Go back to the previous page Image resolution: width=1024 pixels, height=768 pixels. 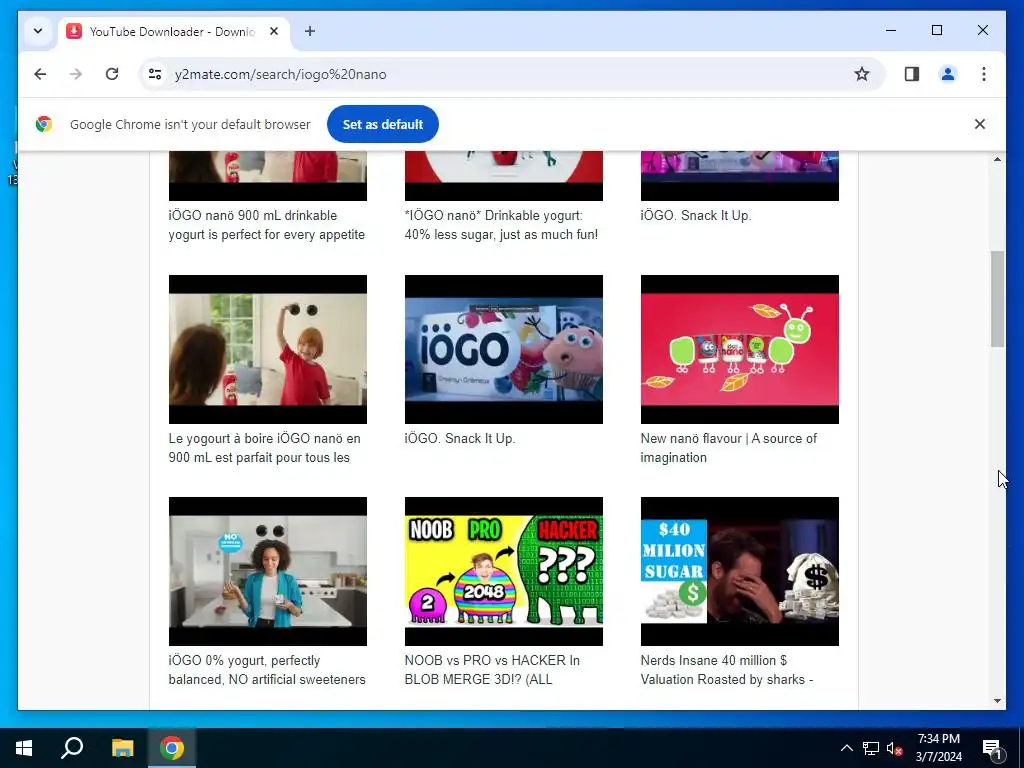40,74
